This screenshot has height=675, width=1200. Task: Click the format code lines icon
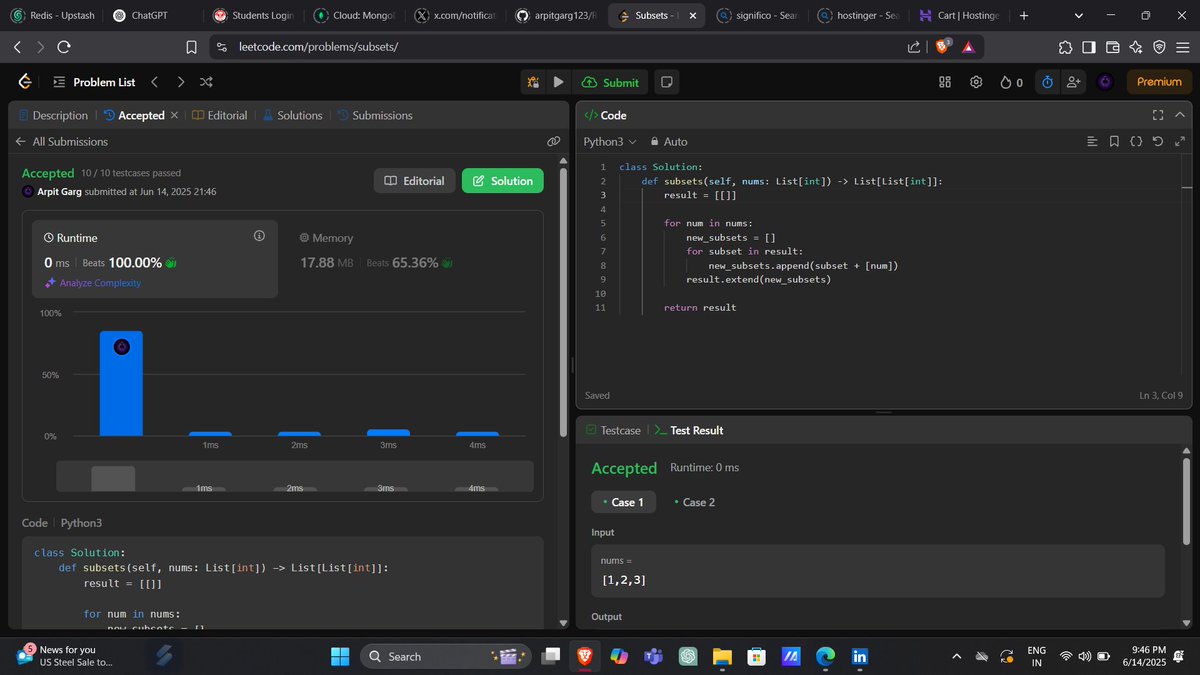[1092, 142]
